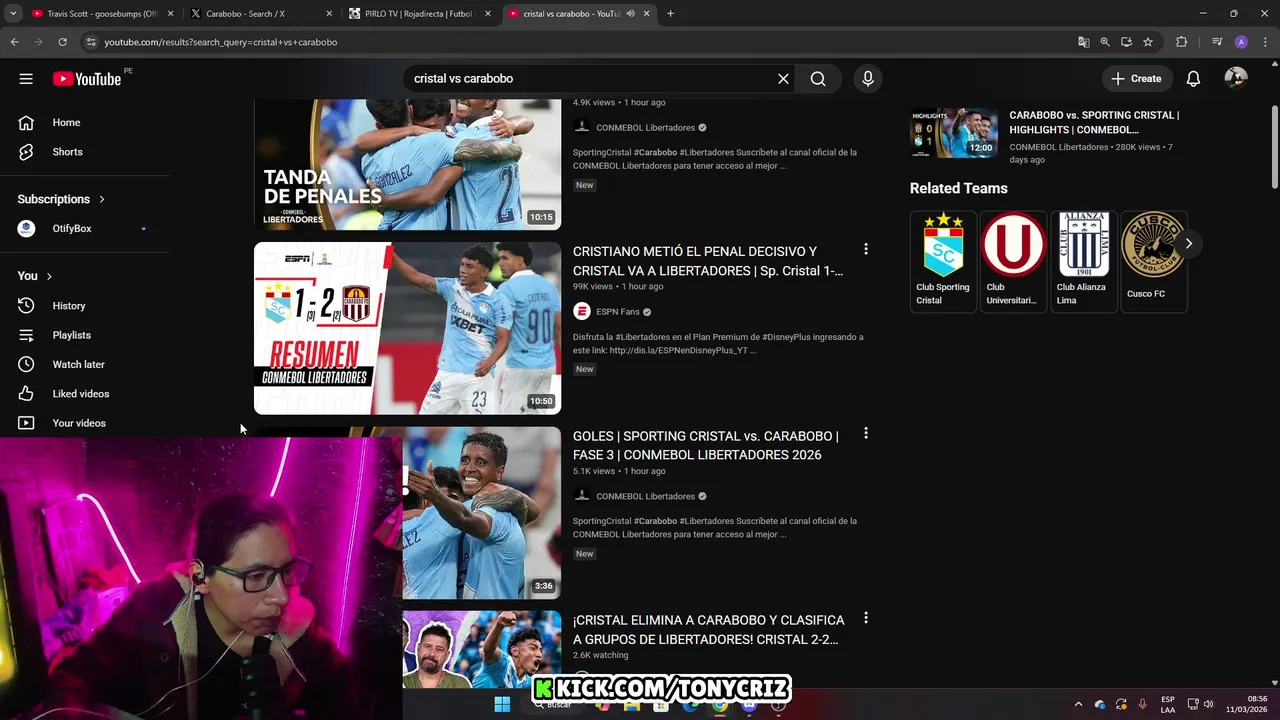The image size is (1280, 720).
Task: Play the 12:00 highlights thumbnail
Action: 954,133
